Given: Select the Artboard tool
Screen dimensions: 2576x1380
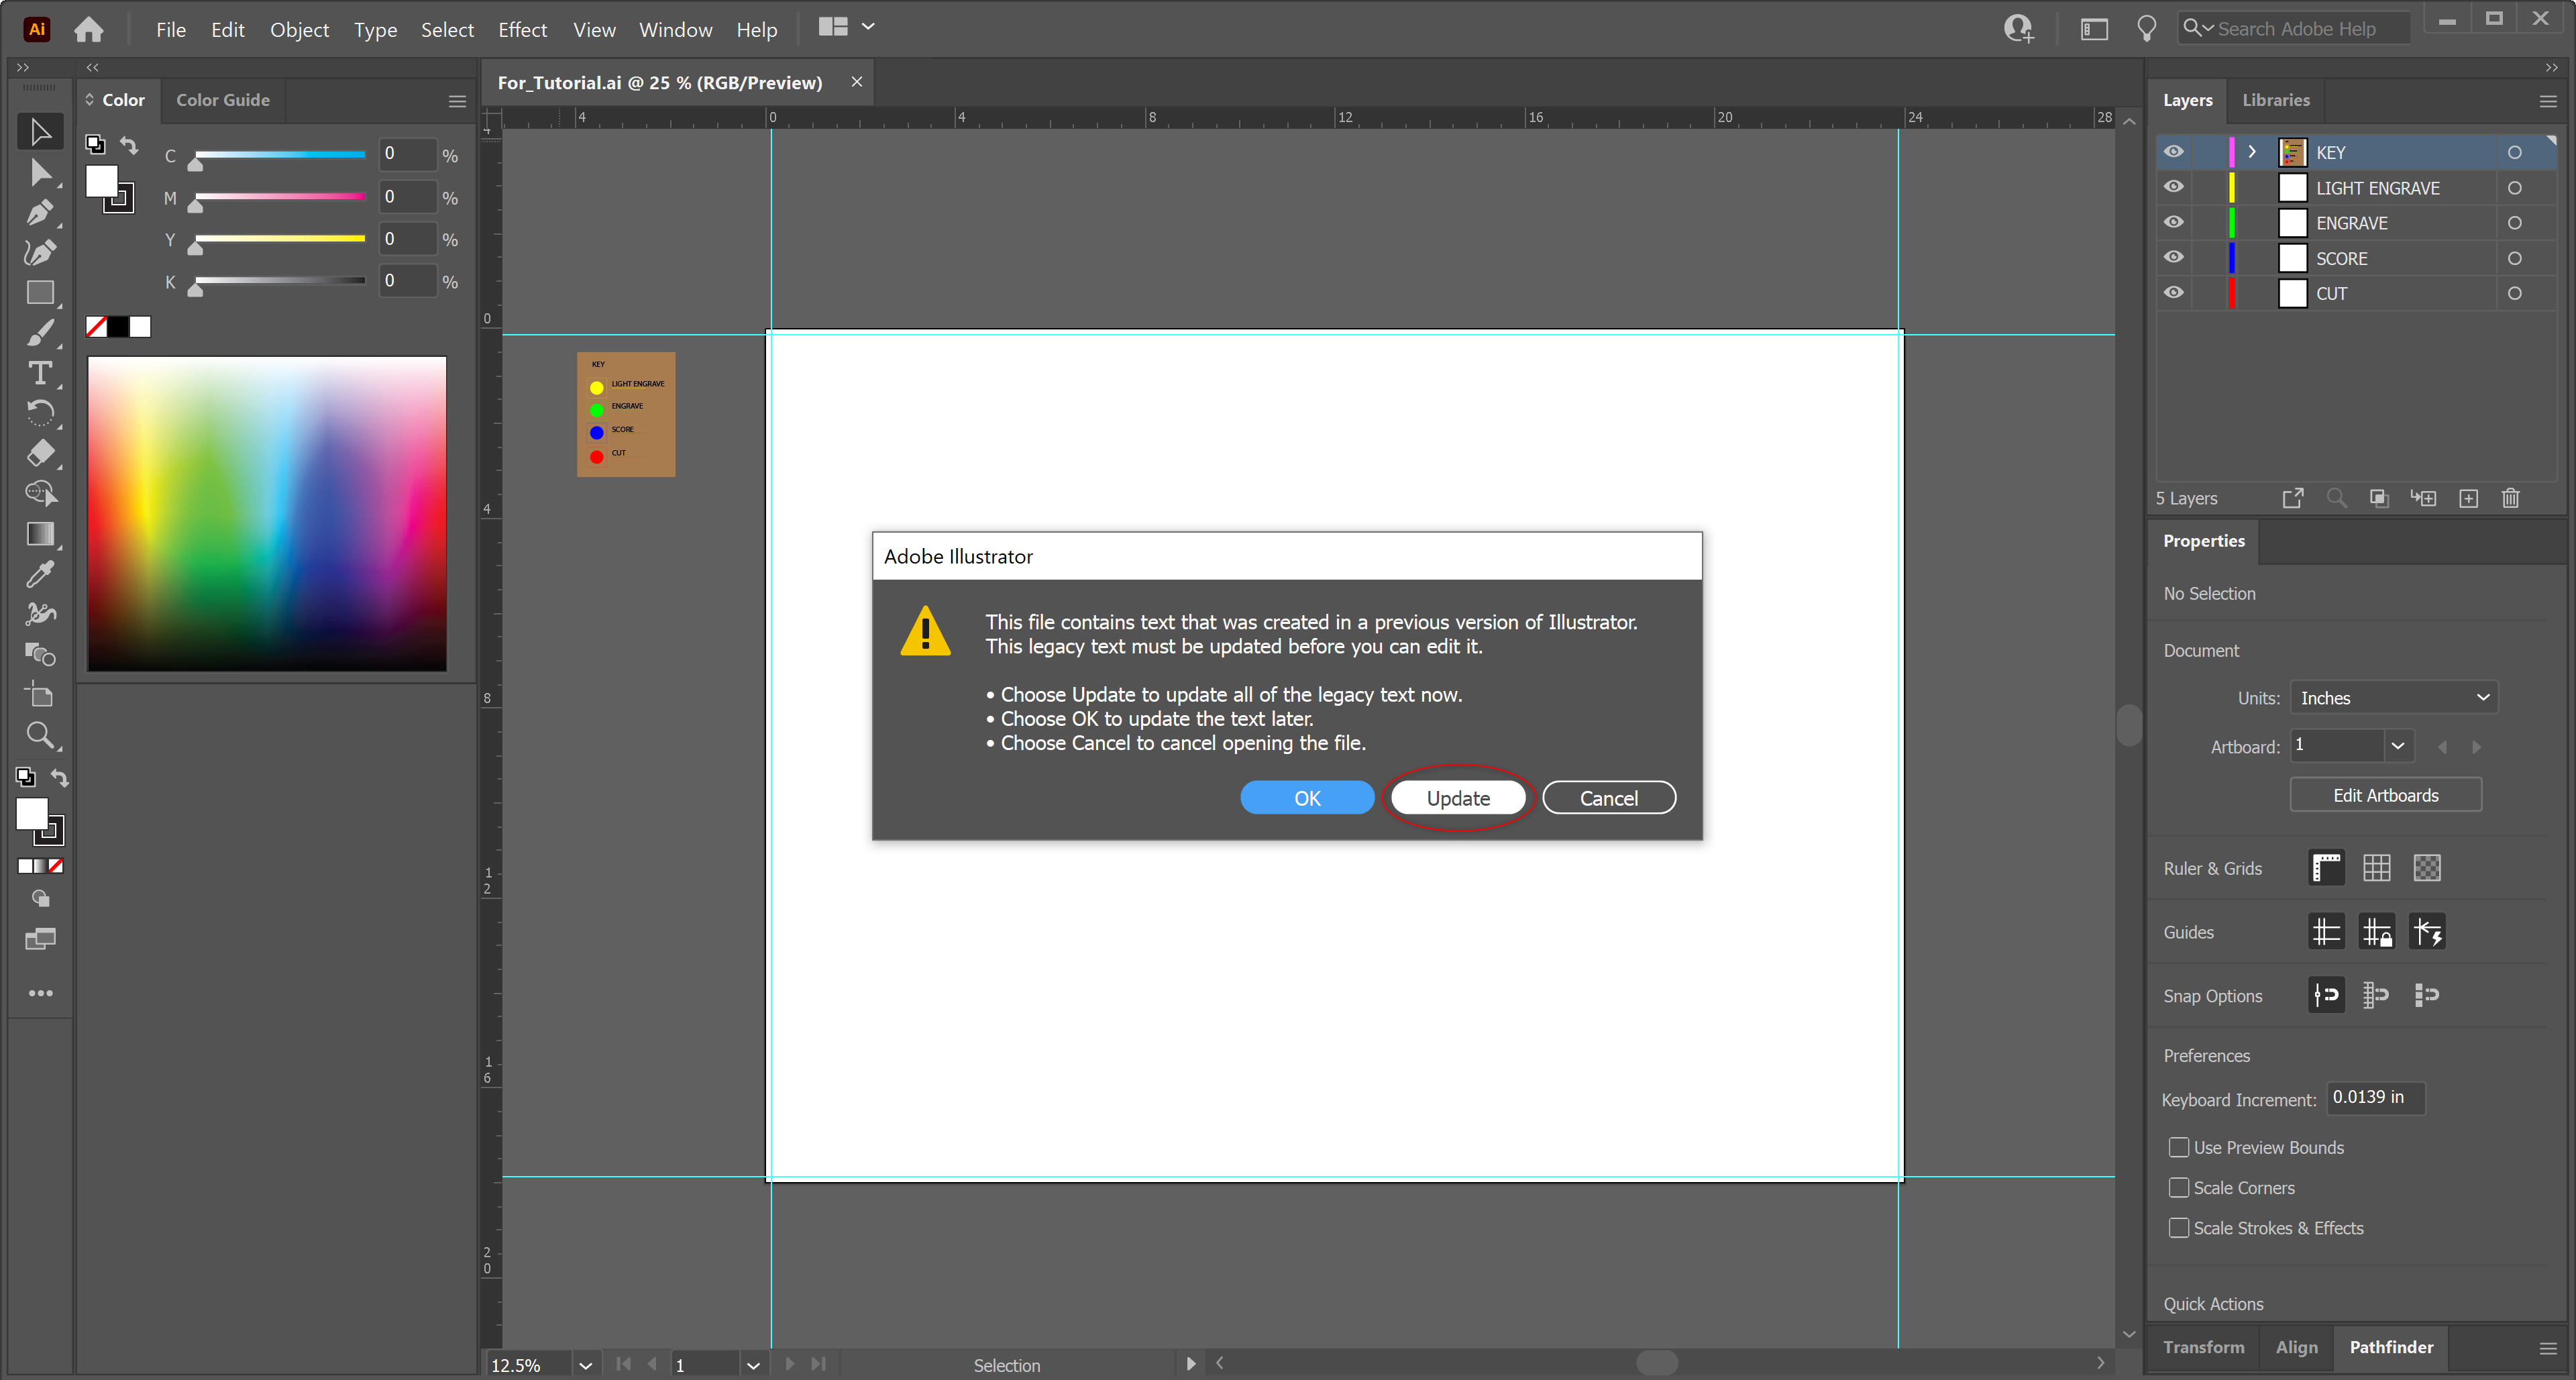Looking at the screenshot, I should click(x=40, y=695).
